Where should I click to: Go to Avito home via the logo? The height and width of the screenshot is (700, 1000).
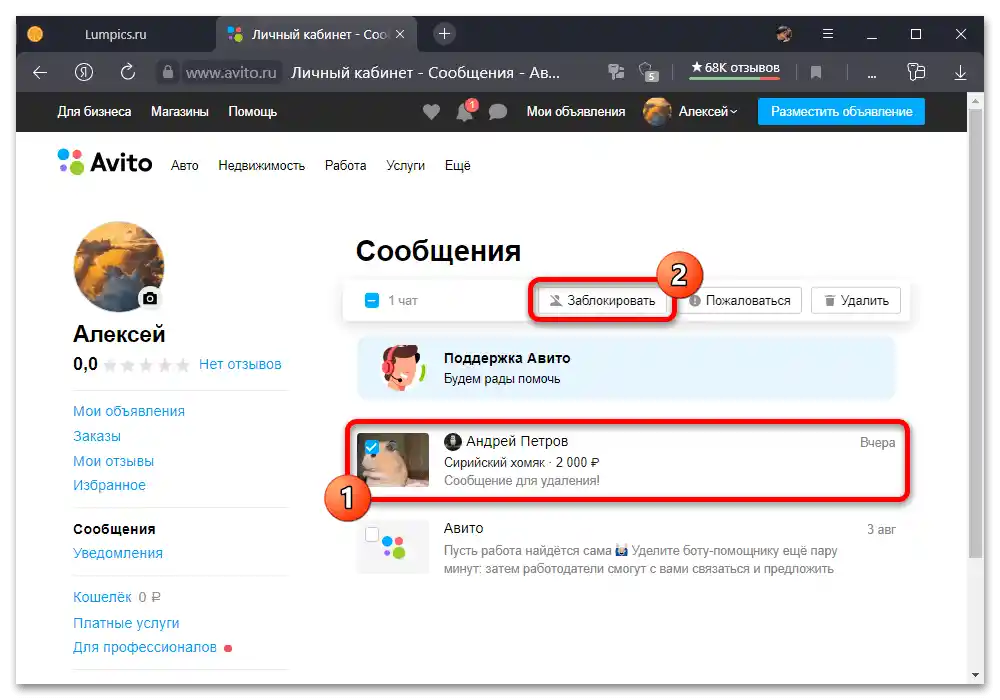[105, 163]
